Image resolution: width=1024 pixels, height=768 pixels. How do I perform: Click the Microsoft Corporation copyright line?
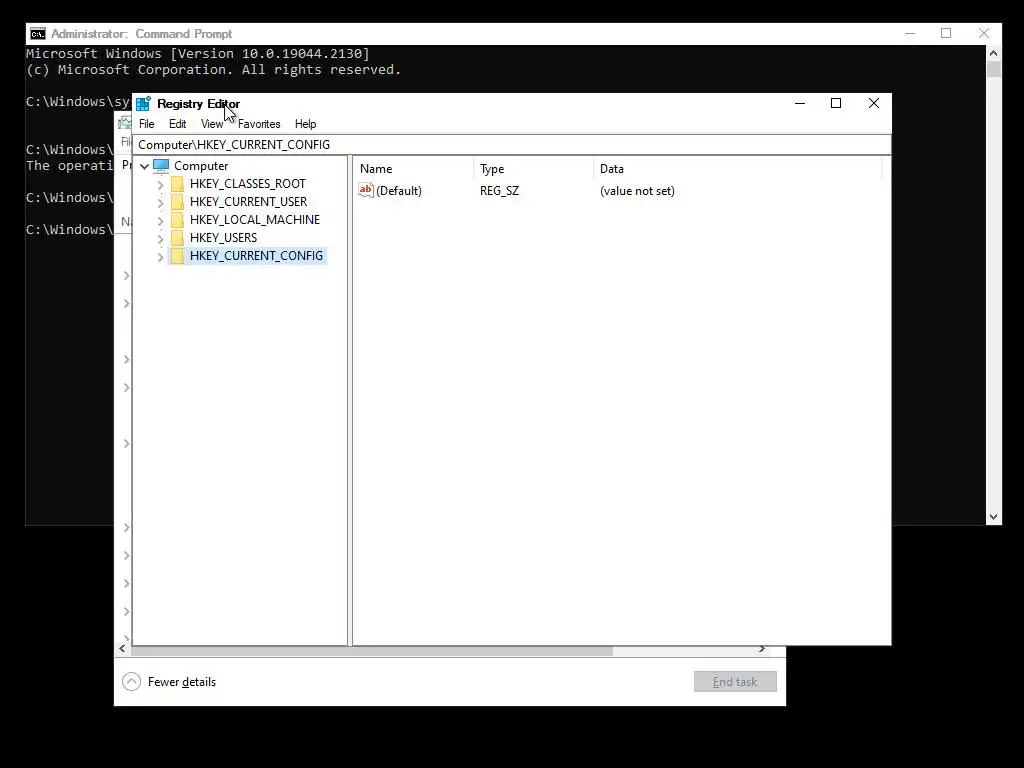[x=214, y=69]
